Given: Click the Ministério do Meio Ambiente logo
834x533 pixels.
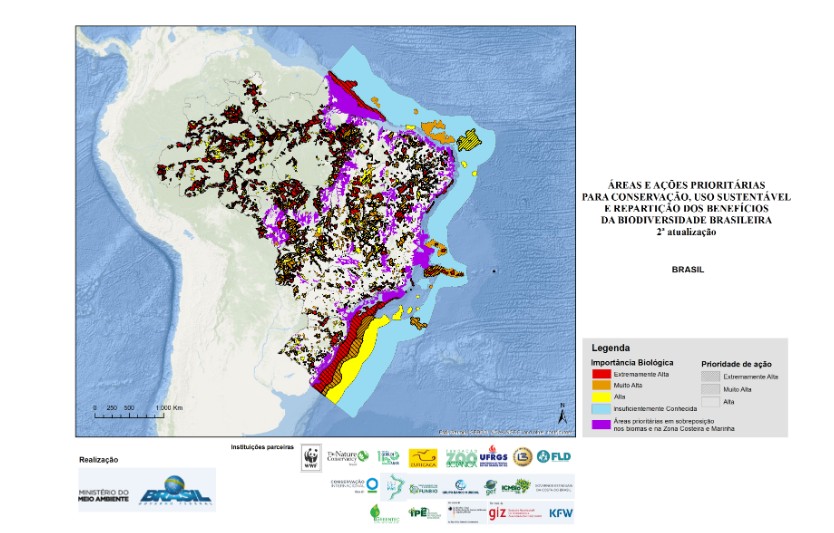Looking at the screenshot, I should click(x=104, y=495).
